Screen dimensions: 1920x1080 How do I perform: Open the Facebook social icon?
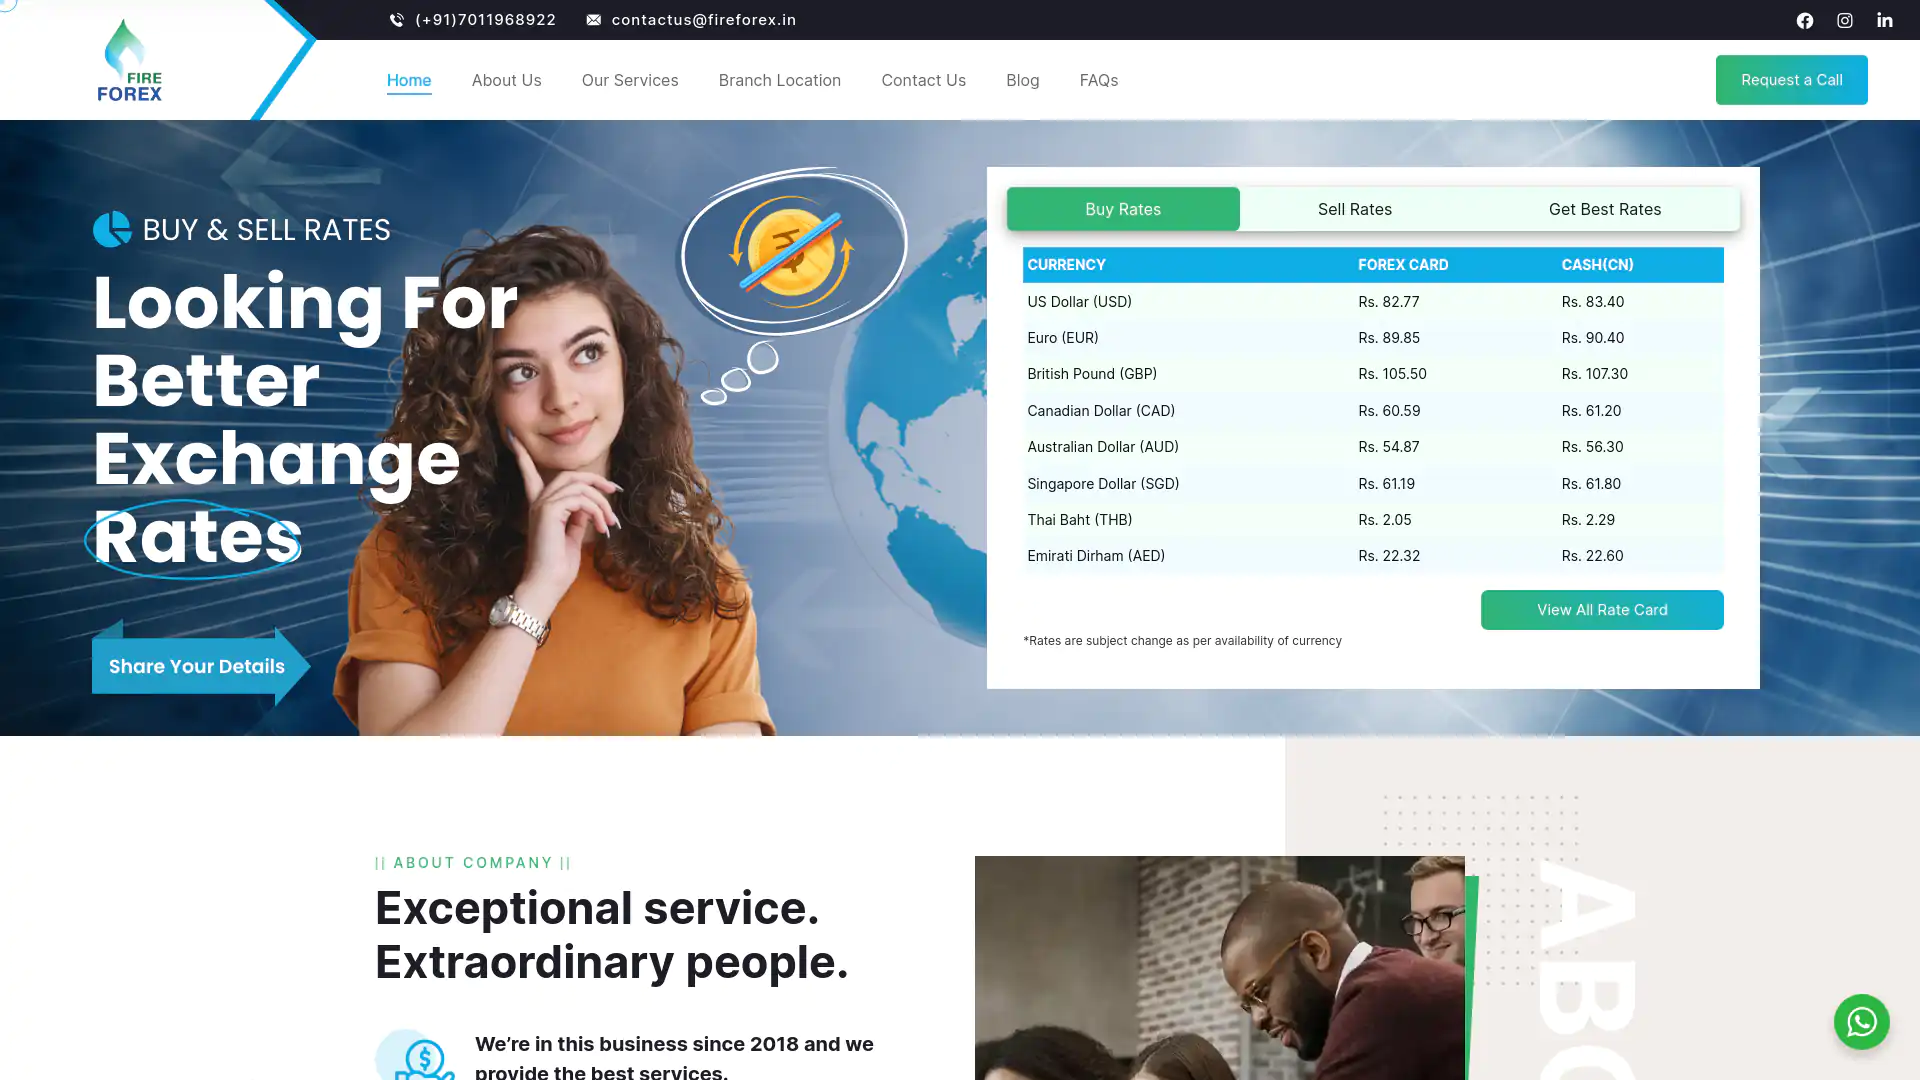pos(1804,20)
